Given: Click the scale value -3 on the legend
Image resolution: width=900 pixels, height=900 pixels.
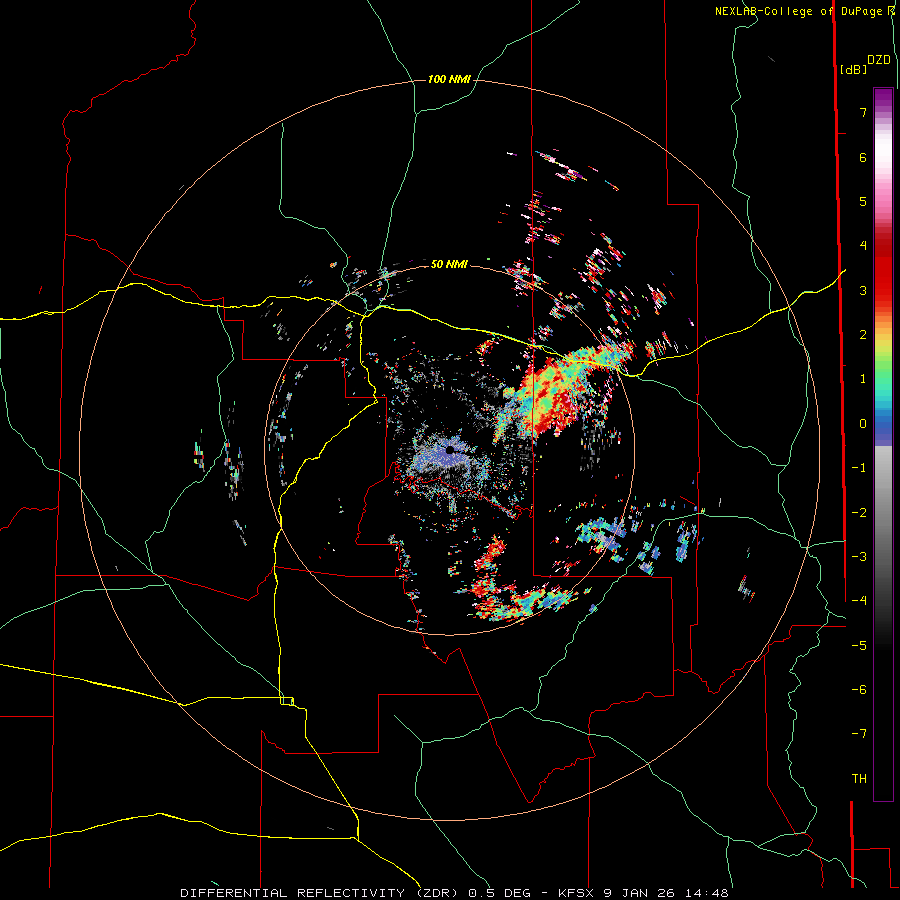Looking at the screenshot, I should 859,556.
